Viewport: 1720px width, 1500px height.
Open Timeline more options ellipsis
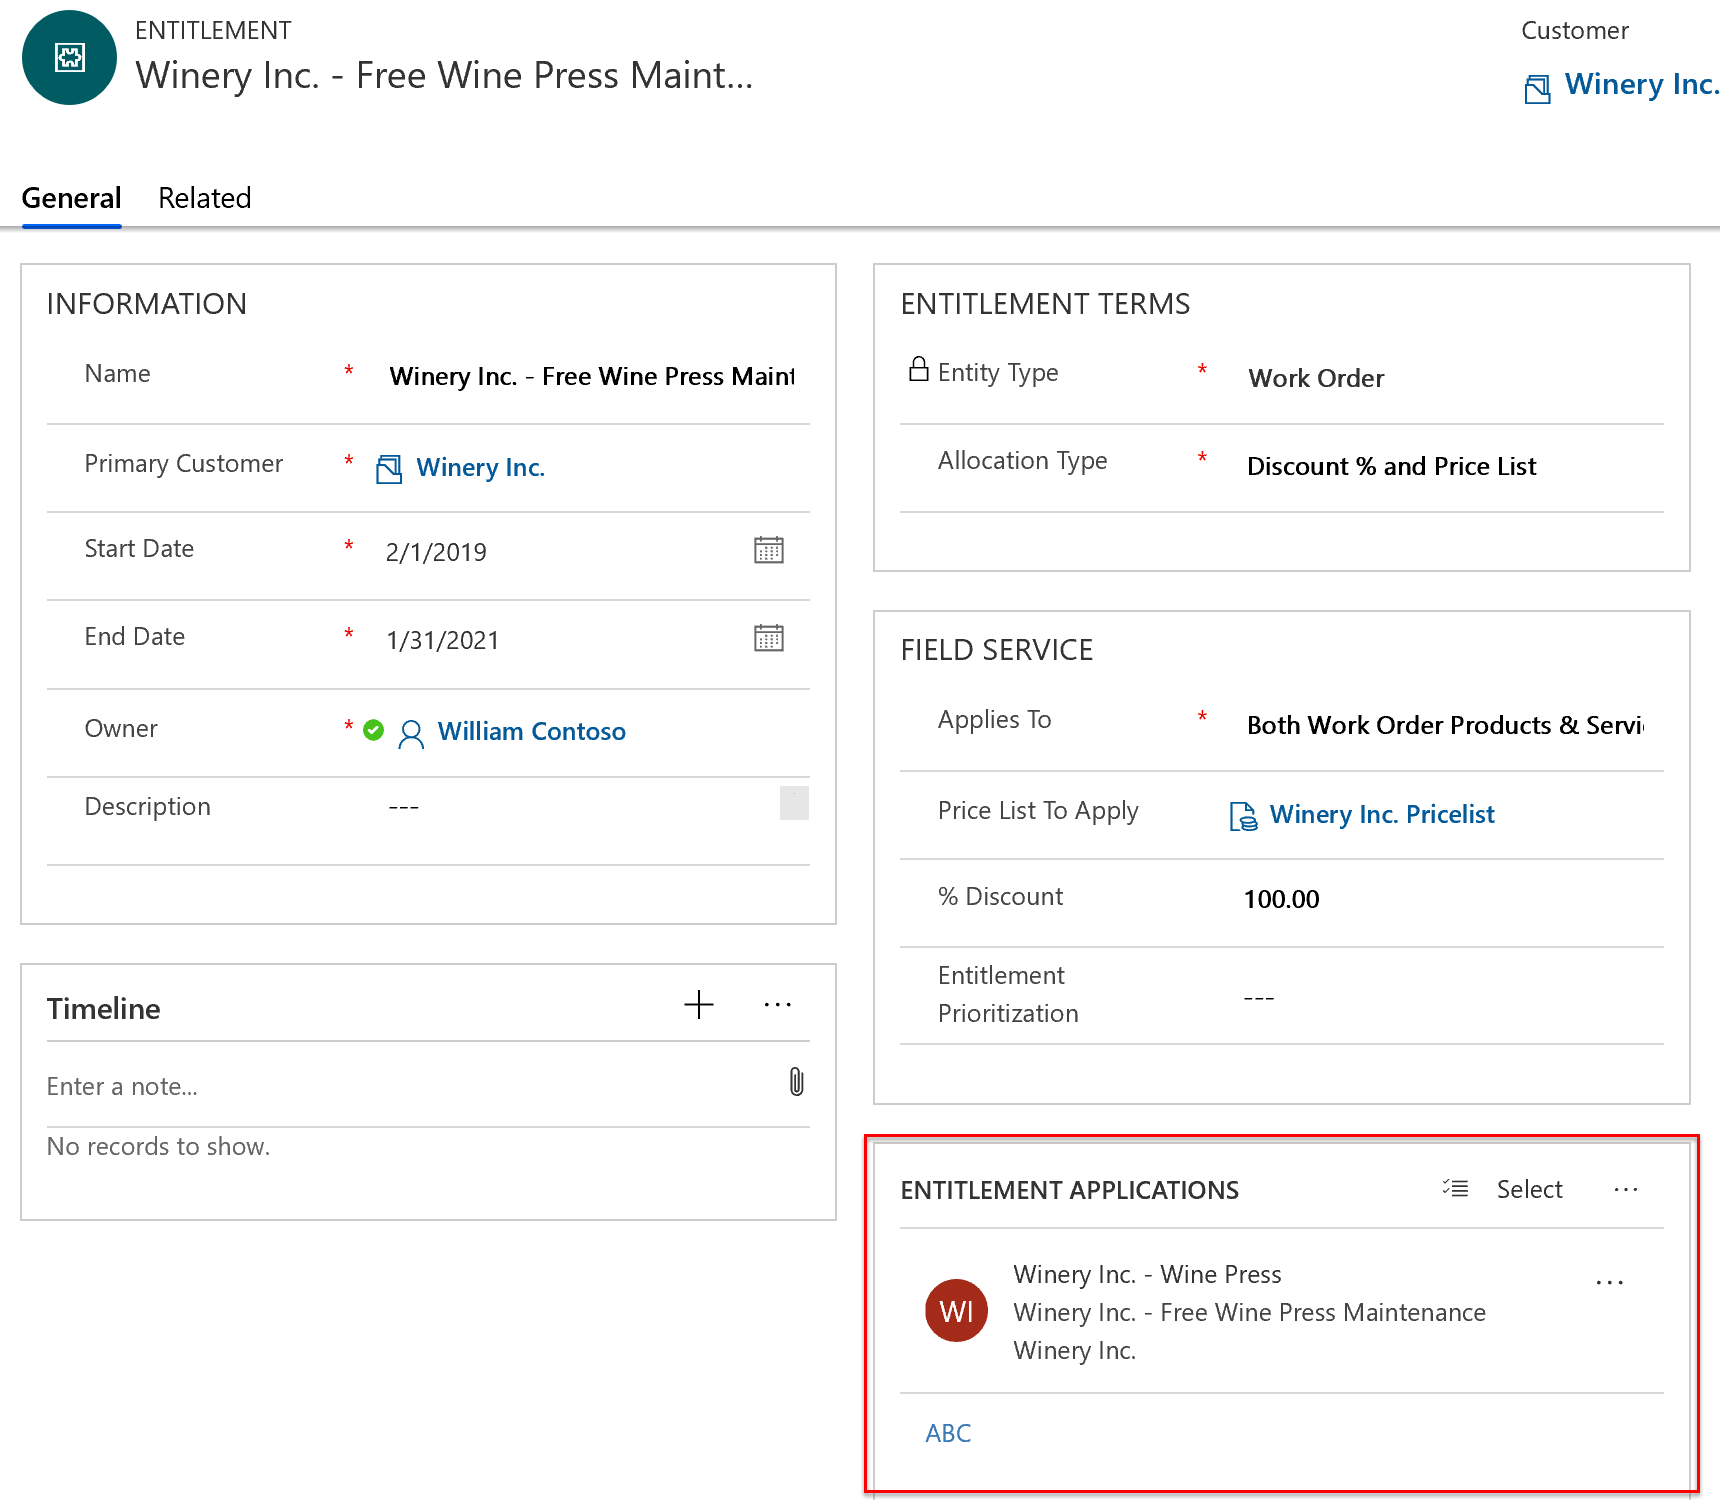(x=777, y=1005)
